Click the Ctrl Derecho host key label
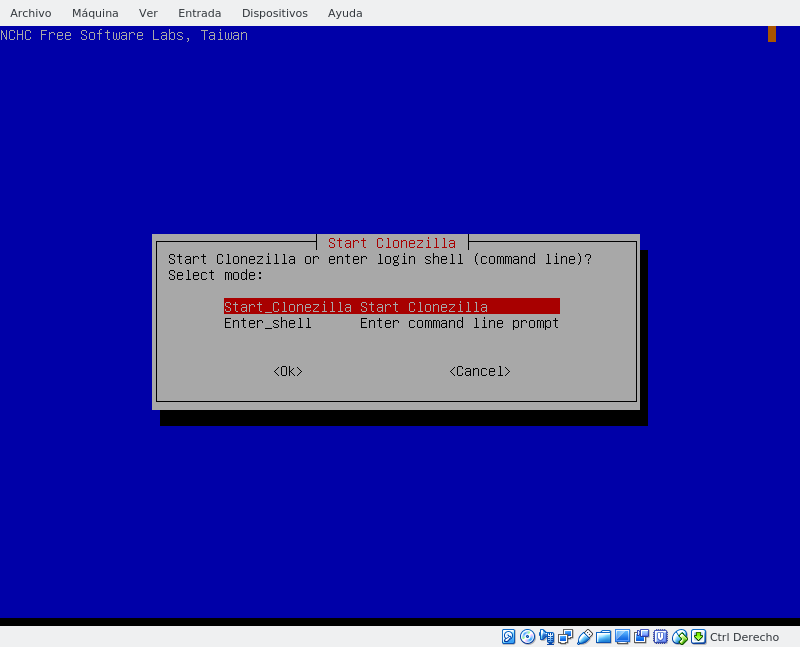This screenshot has width=800, height=647. click(744, 637)
